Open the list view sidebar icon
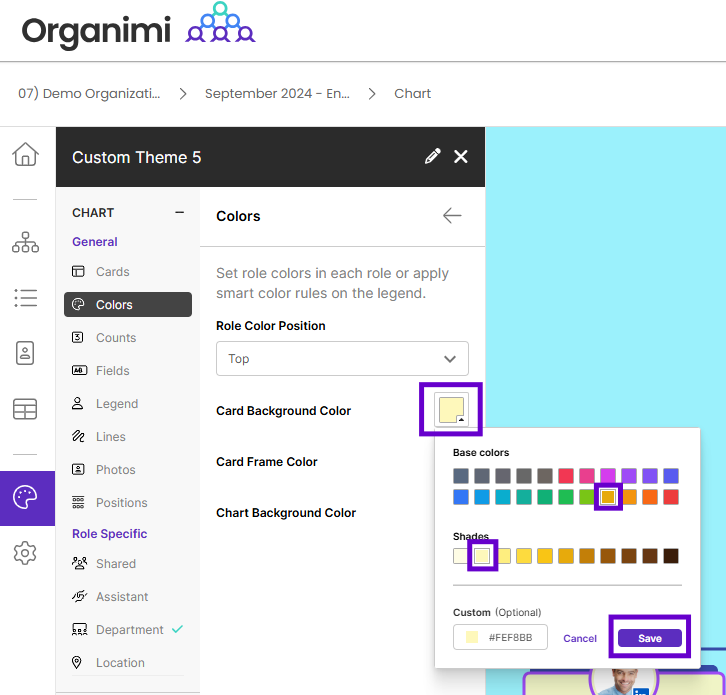 [x=25, y=298]
